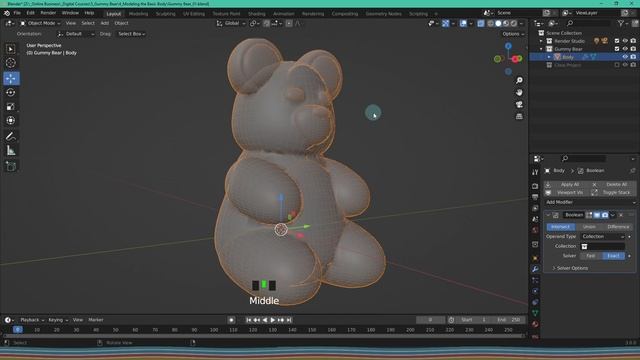This screenshot has height=360, width=640.
Task: Switch to Modeling workspace tab
Action: (x=138, y=14)
